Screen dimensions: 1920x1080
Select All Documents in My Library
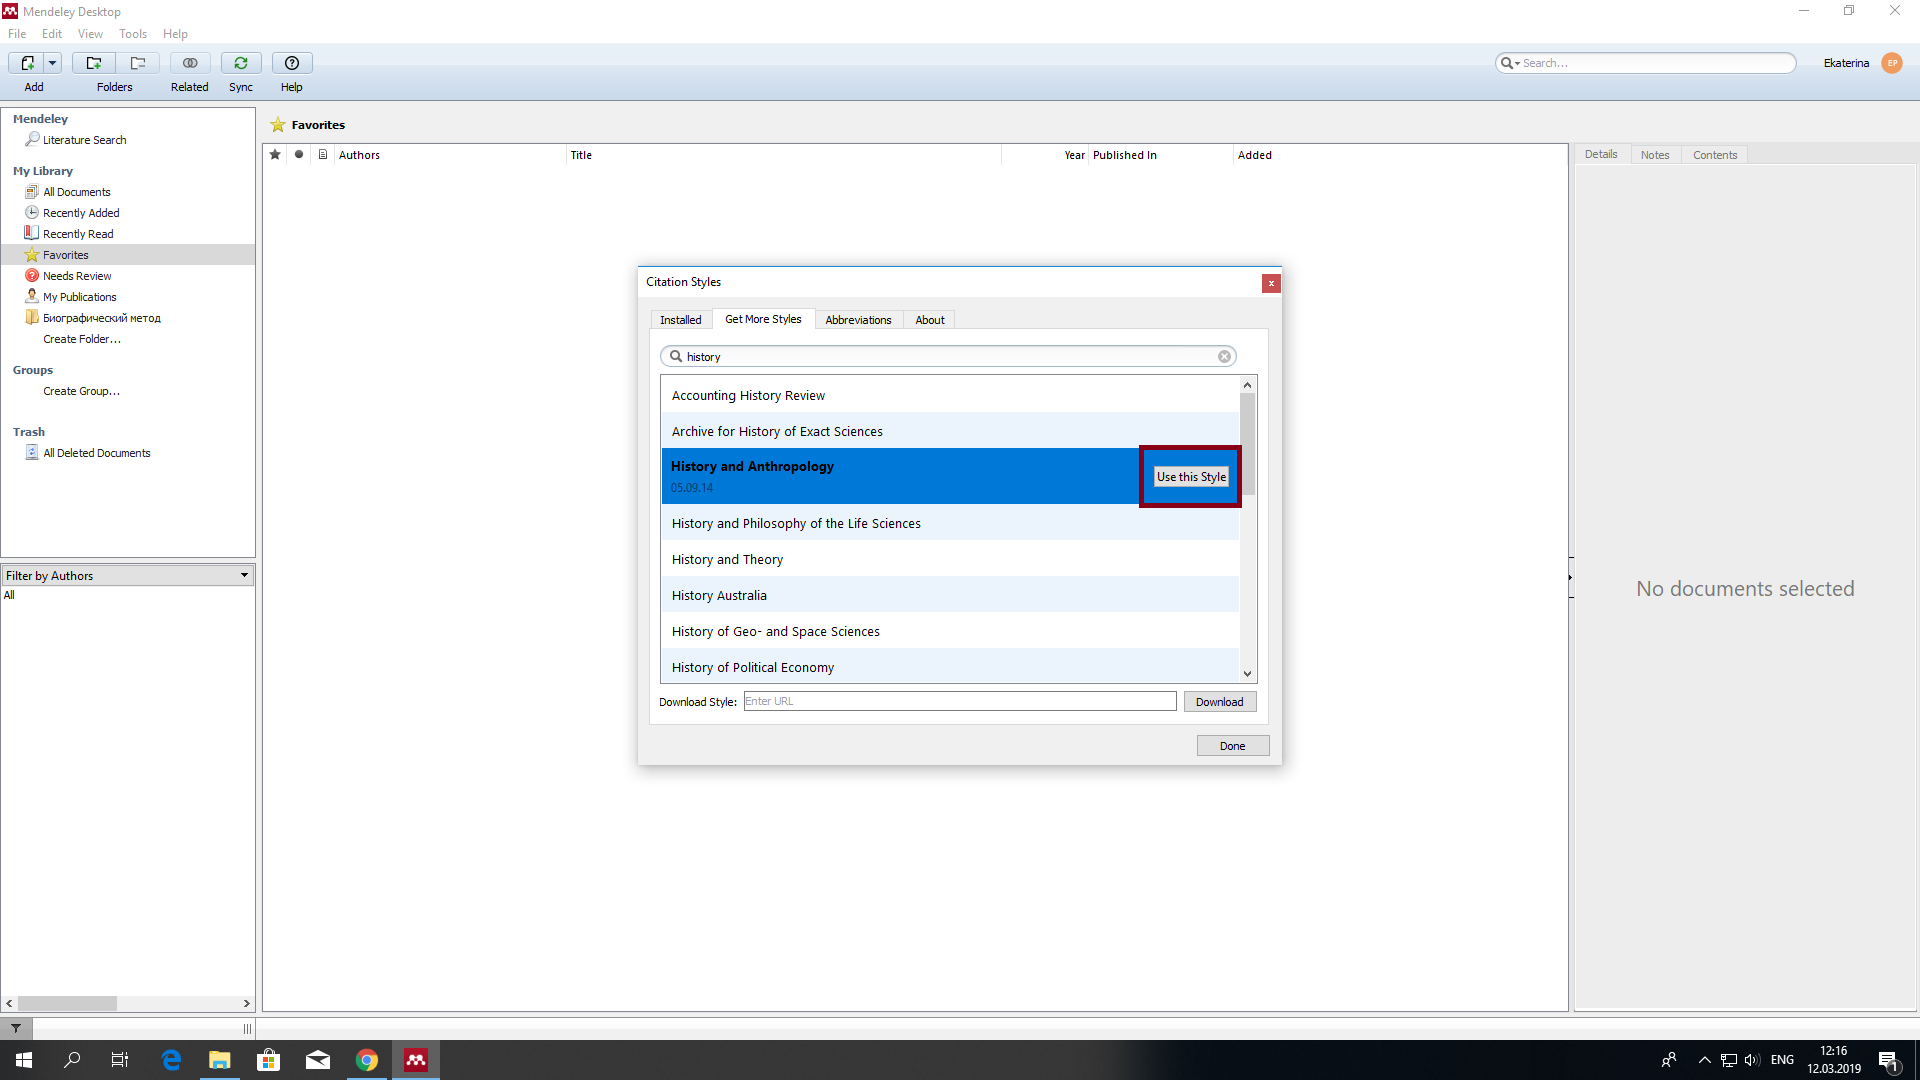tap(76, 192)
